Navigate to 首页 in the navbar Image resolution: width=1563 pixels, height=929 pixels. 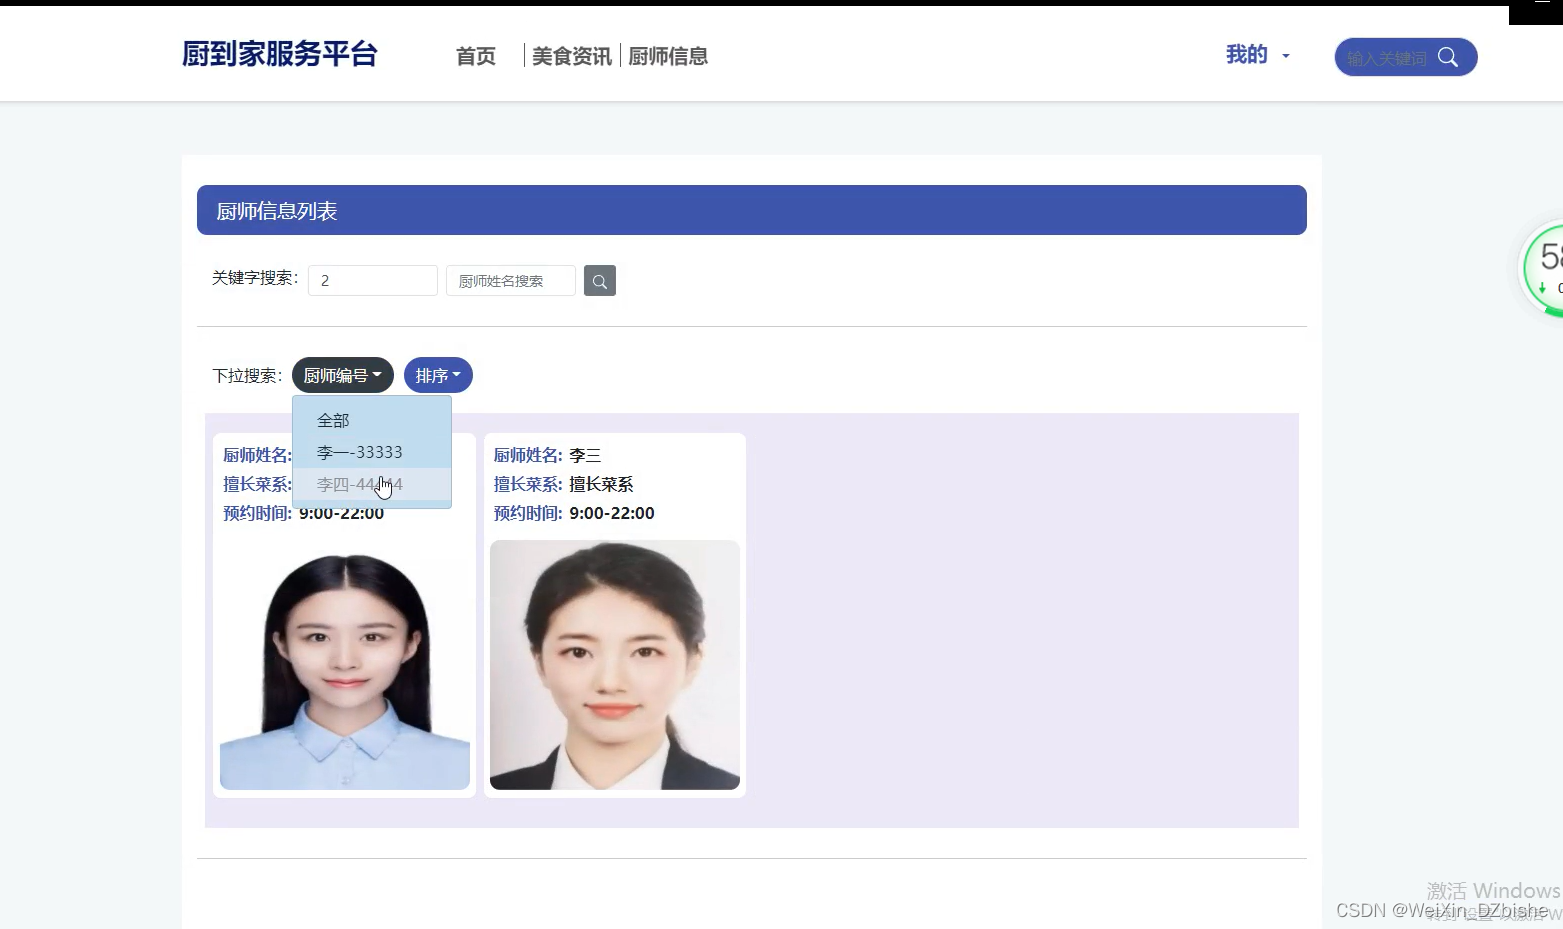[x=474, y=57]
